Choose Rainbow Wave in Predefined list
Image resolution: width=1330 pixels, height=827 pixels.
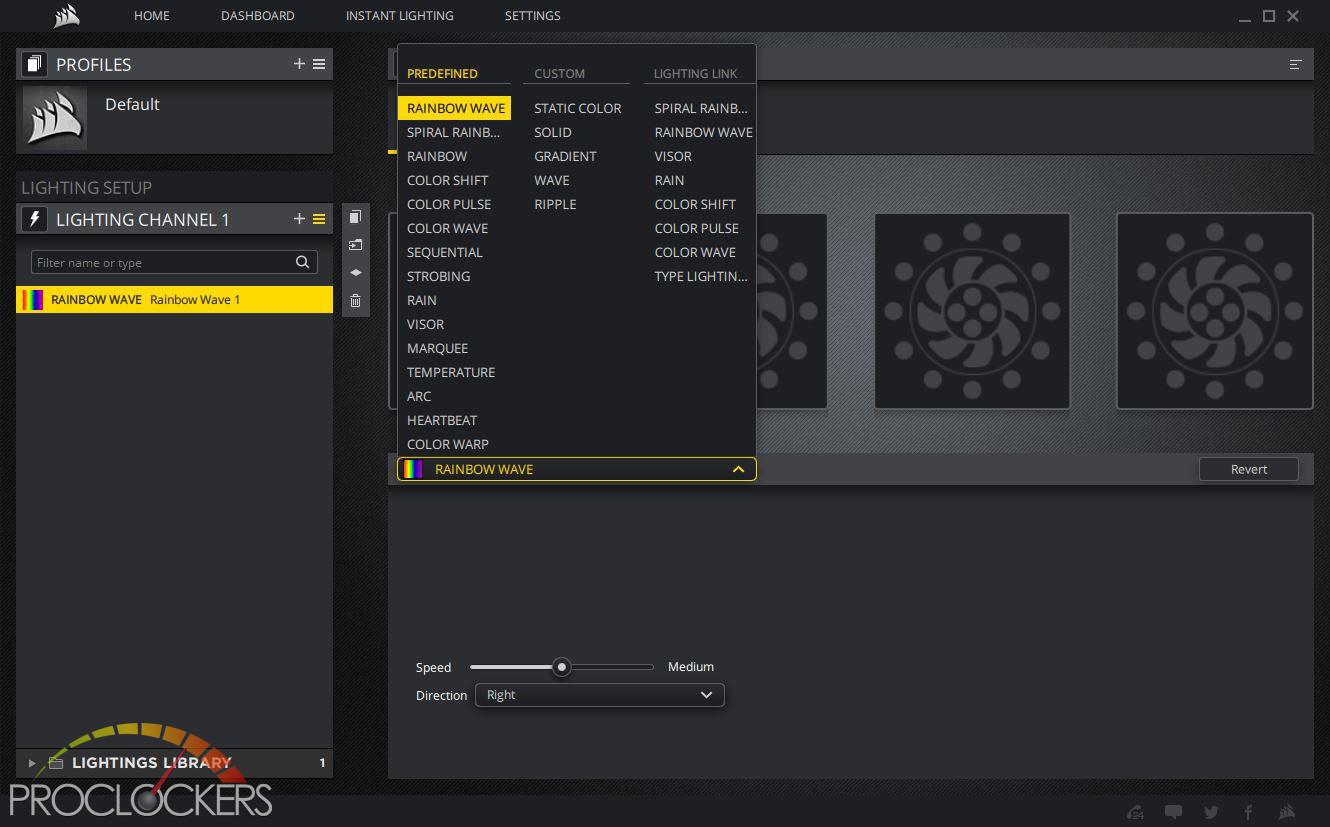455,108
